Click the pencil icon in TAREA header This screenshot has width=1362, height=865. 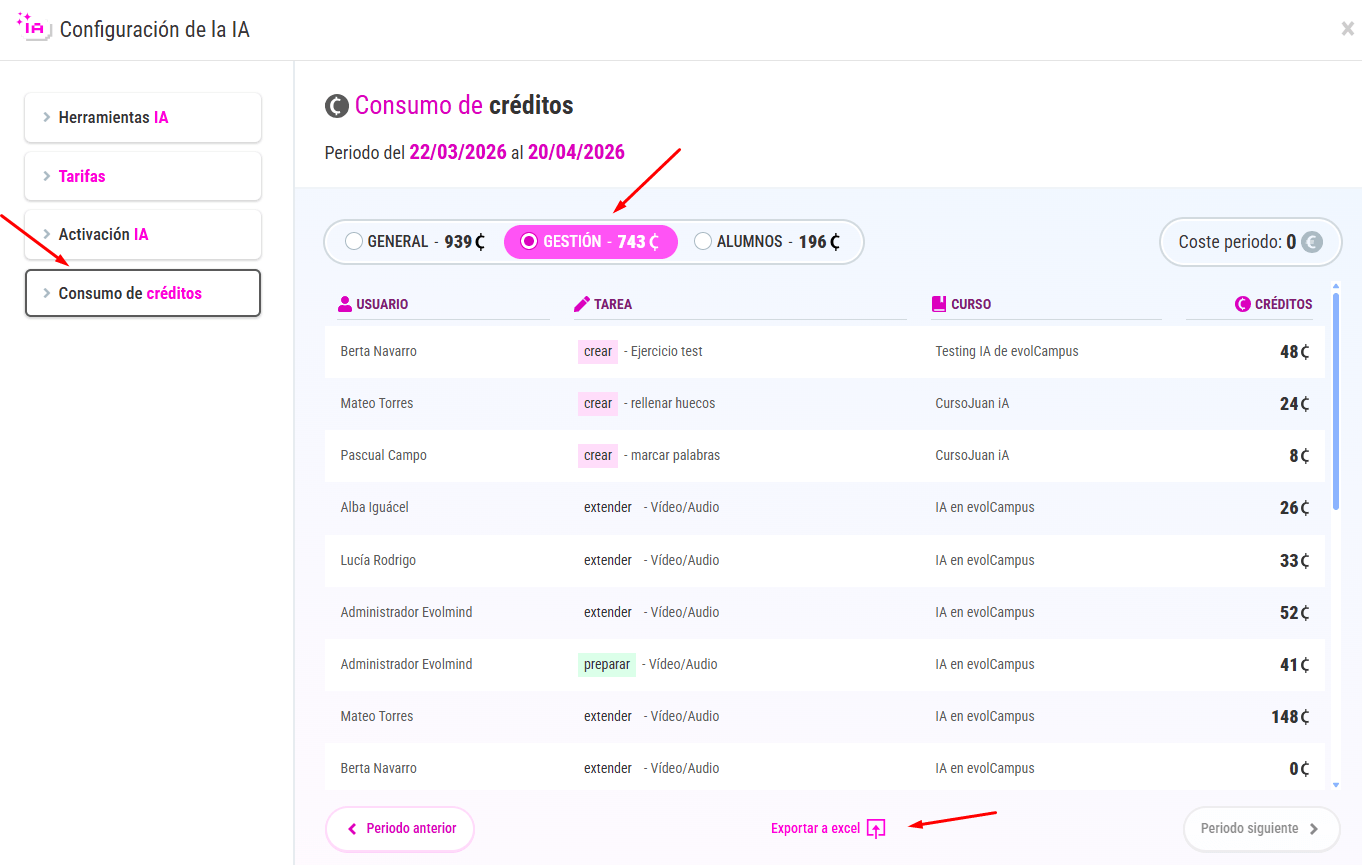click(x=582, y=304)
